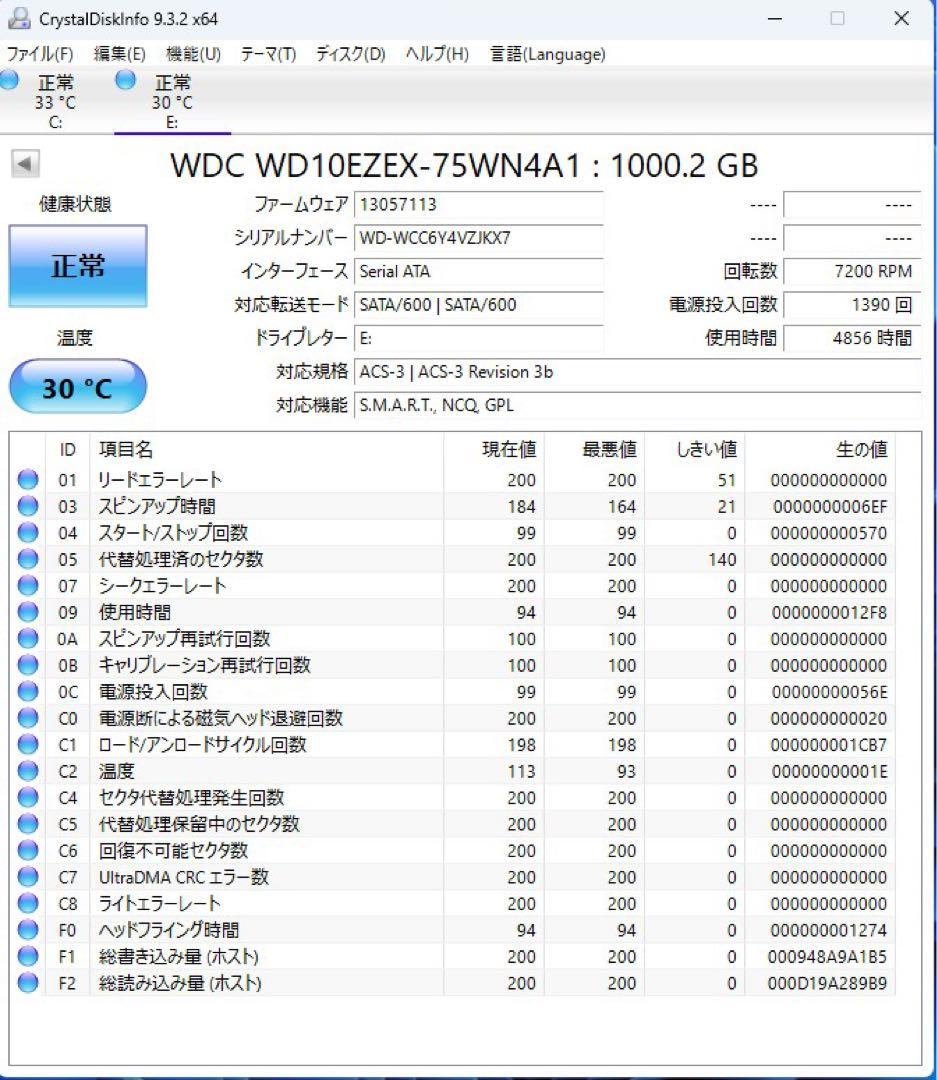The width and height of the screenshot is (937, 1080).
Task: Click the blue health indicator for E: drive
Action: point(125,81)
